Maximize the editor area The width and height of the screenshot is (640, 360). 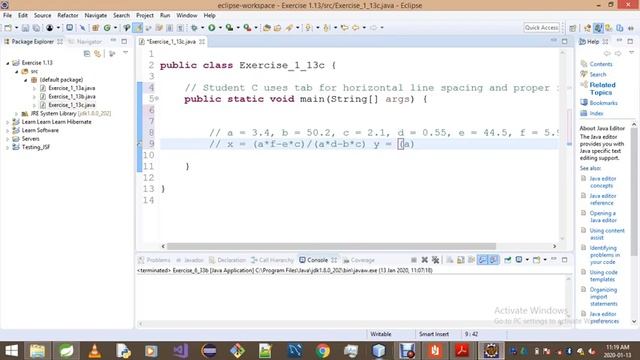pyautogui.click(x=564, y=41)
